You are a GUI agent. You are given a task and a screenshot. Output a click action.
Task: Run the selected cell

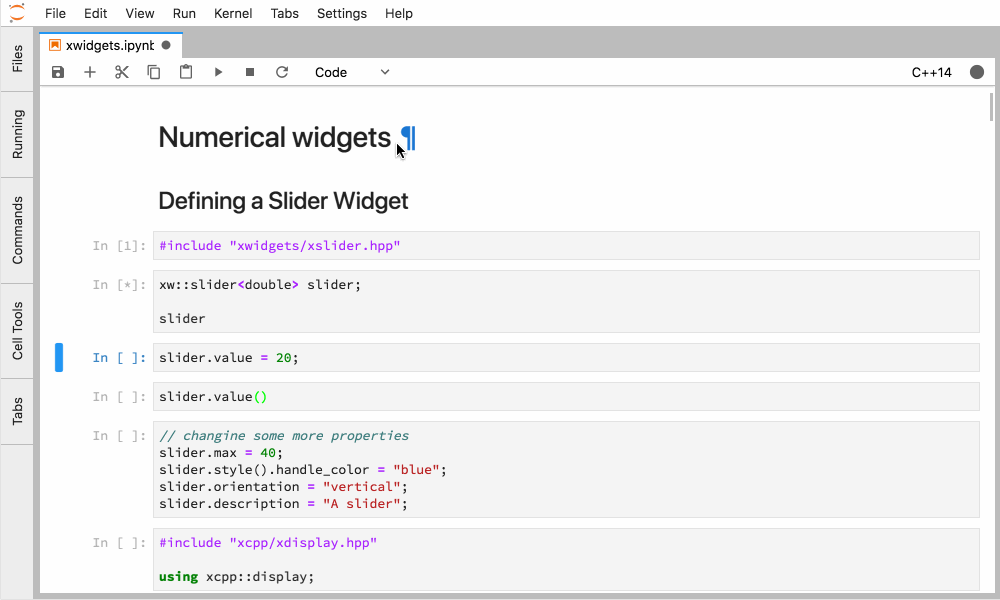tap(218, 72)
